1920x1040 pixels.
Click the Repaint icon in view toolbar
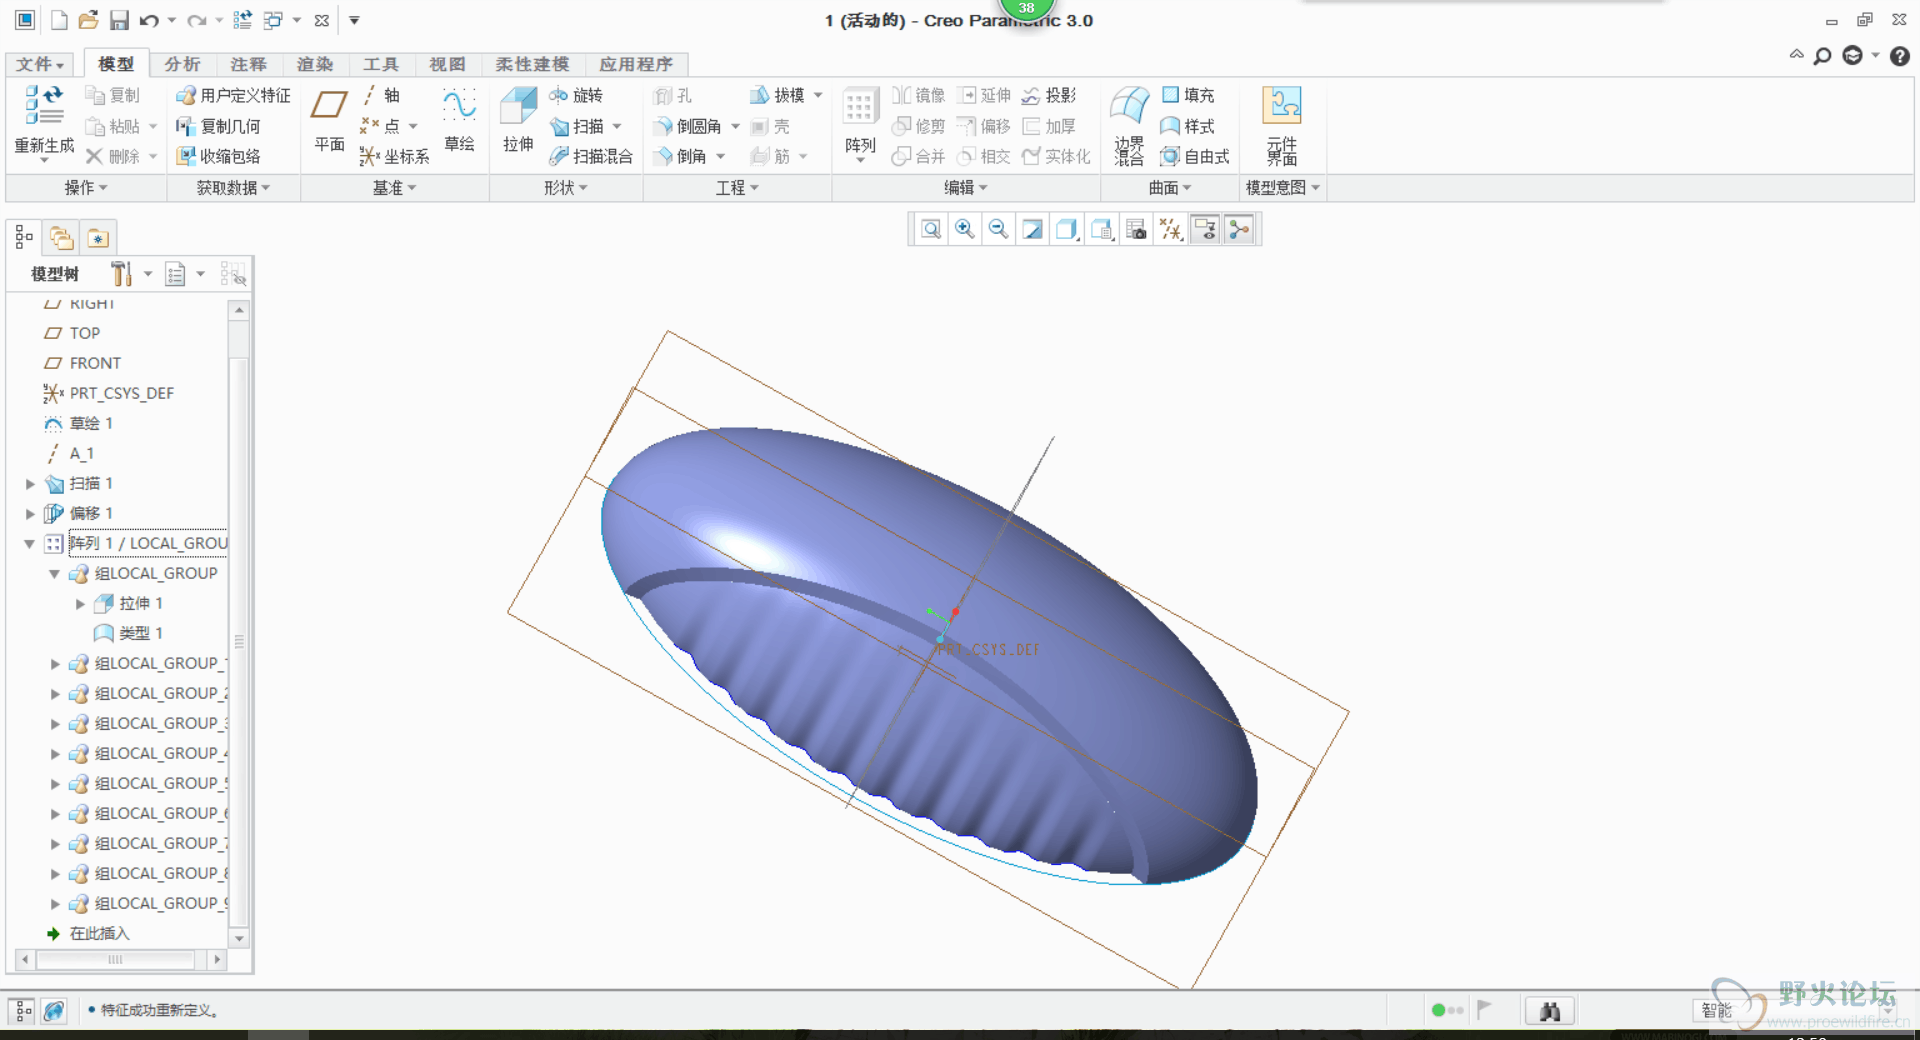coord(1033,230)
